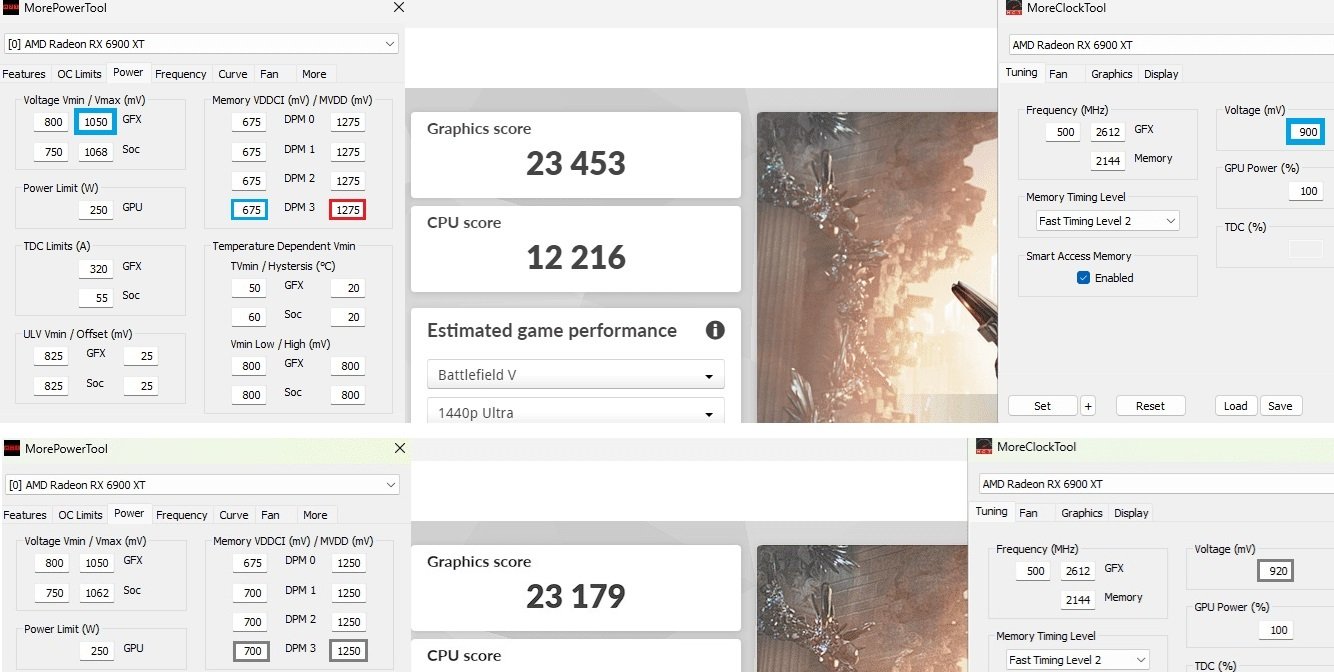Screen dimensions: 1334x672
Task: Click the TDC Limits GFX field showing 320
Action: coord(97,268)
